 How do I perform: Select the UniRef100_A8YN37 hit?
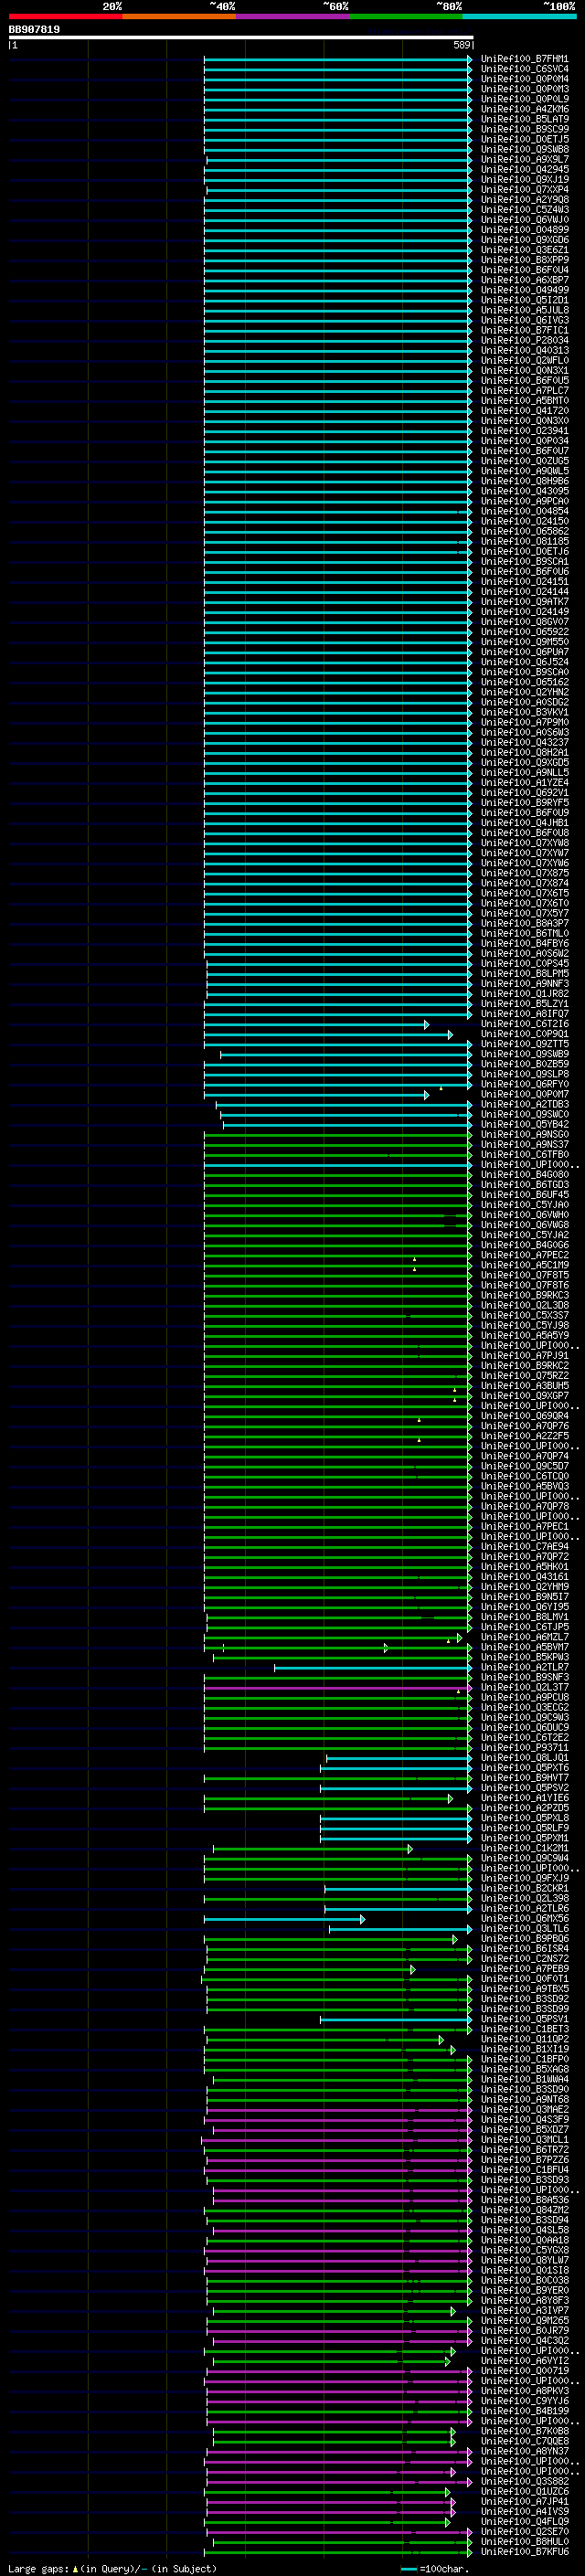[x=524, y=2451]
